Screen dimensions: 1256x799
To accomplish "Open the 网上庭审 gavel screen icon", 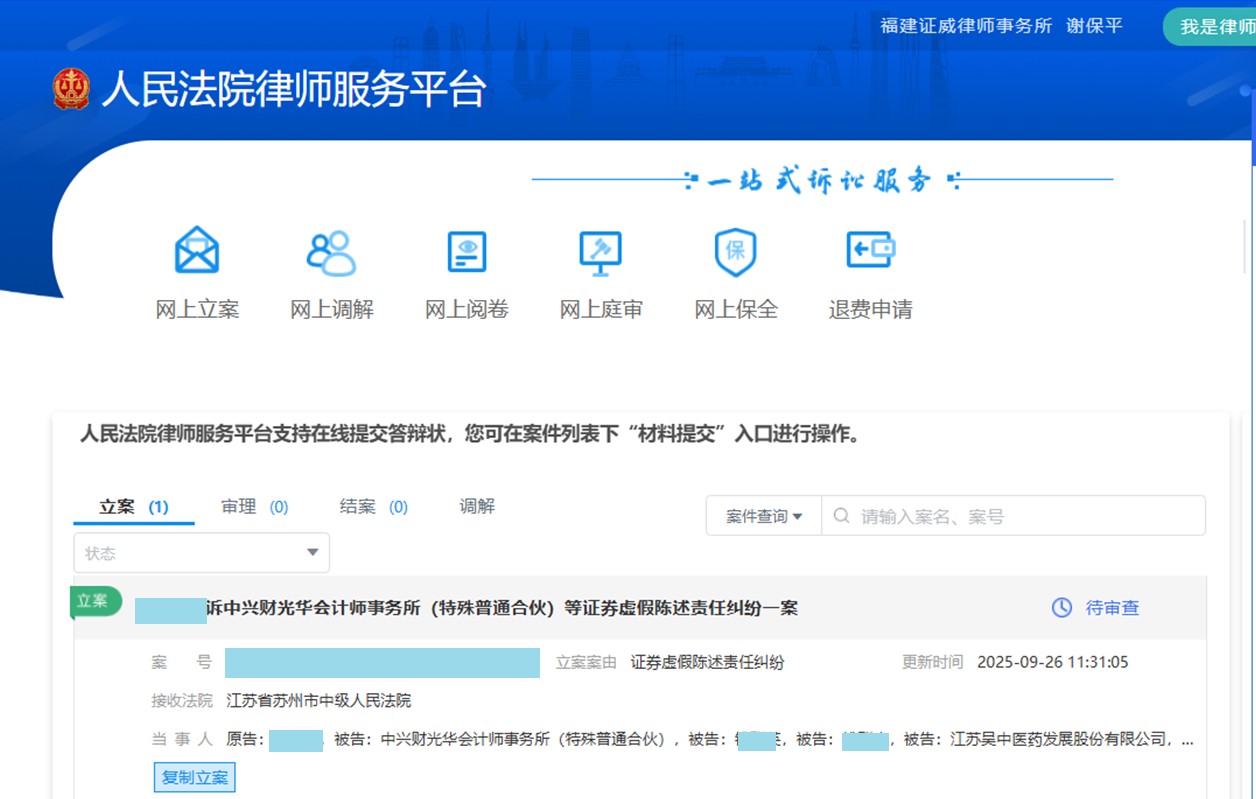I will 601,253.
